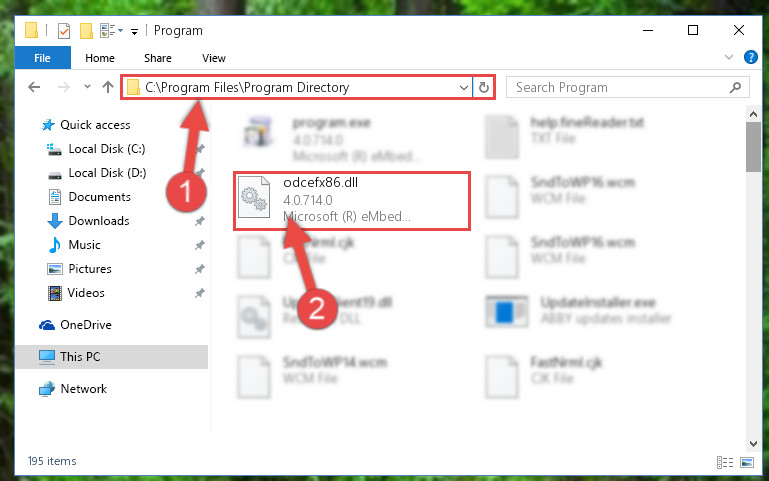The width and height of the screenshot is (769, 481).
Task: Click the Back navigation arrow
Action: tap(34, 87)
